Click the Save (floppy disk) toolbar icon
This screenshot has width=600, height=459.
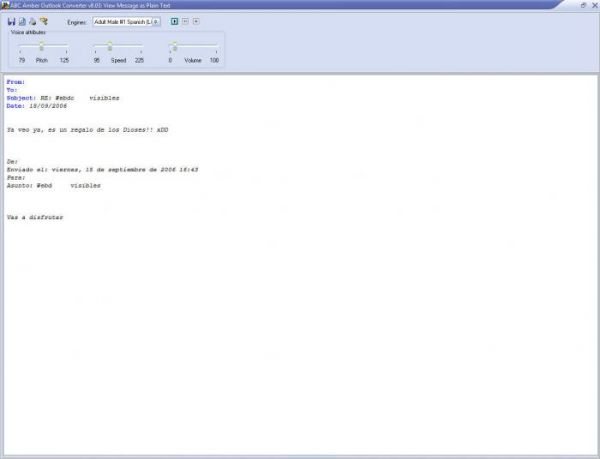[x=11, y=21]
